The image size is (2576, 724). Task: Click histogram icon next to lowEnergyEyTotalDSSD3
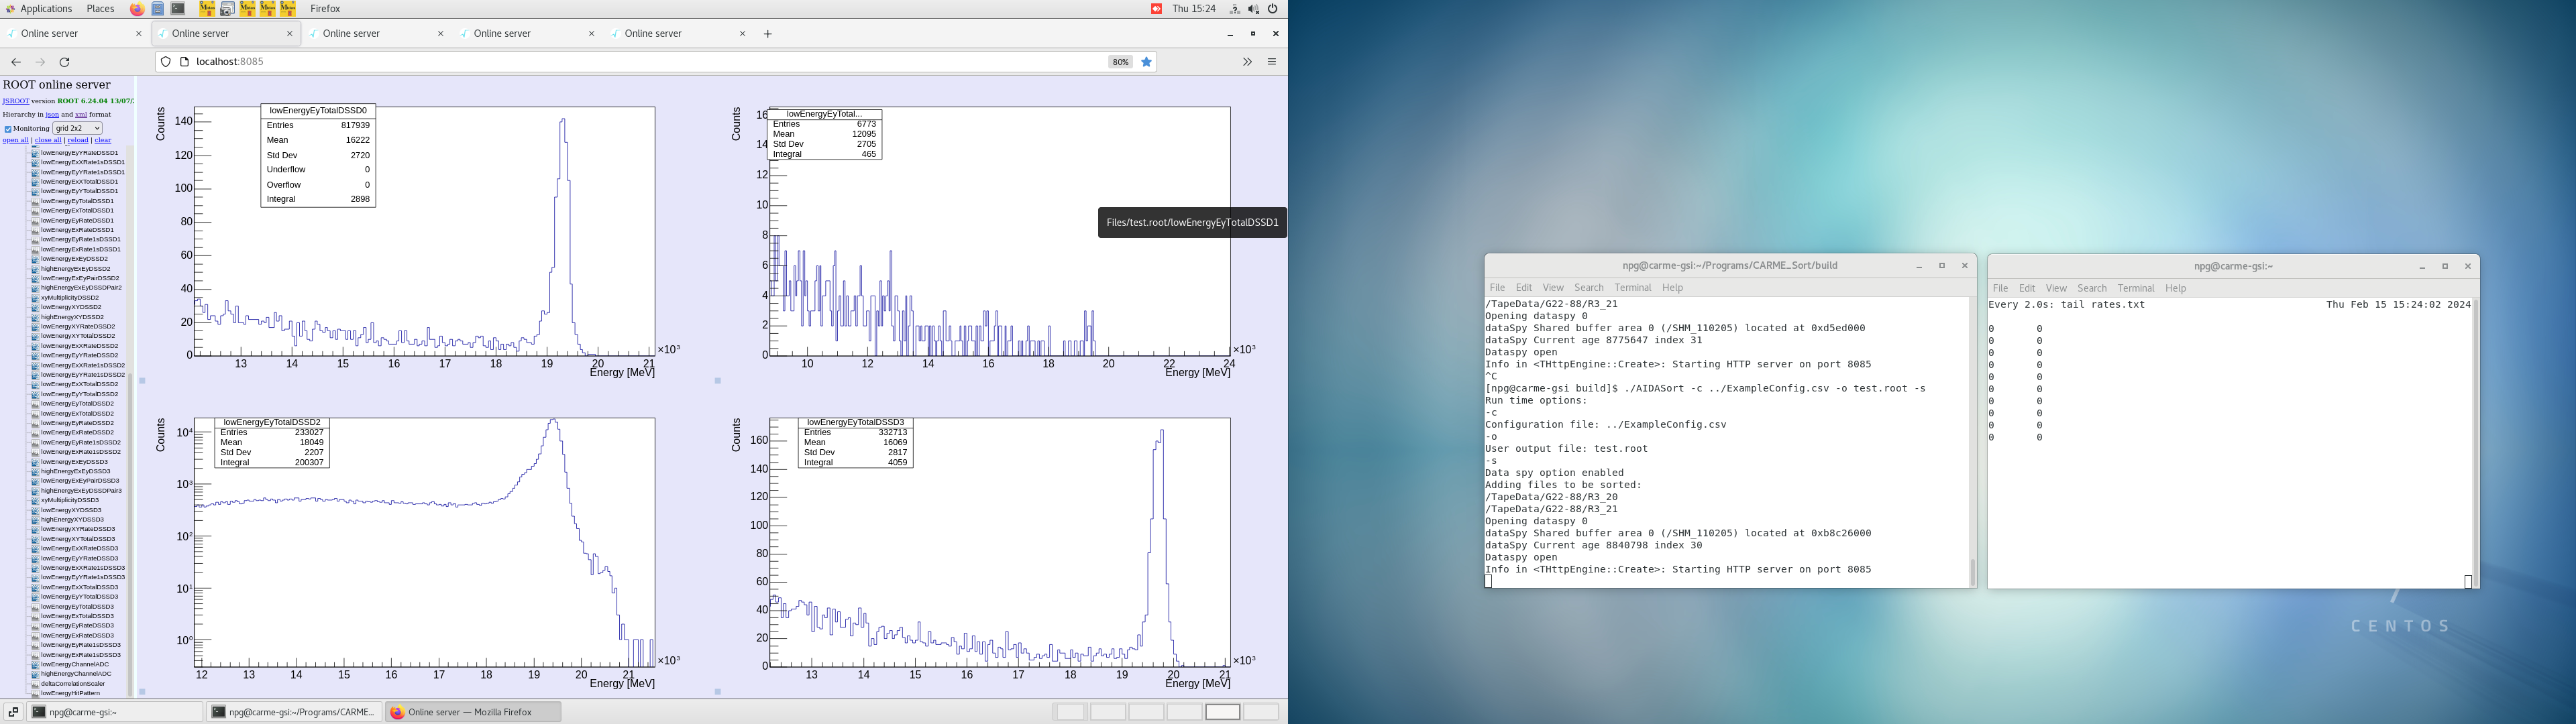tap(35, 607)
